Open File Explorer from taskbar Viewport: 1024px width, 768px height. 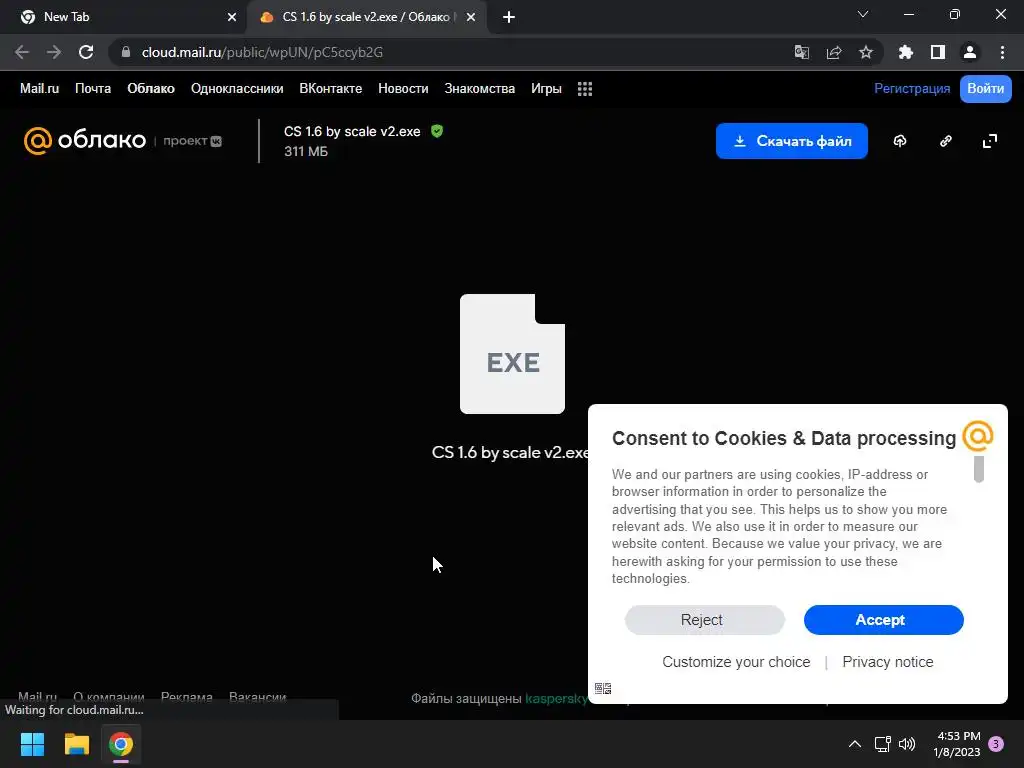[76, 744]
